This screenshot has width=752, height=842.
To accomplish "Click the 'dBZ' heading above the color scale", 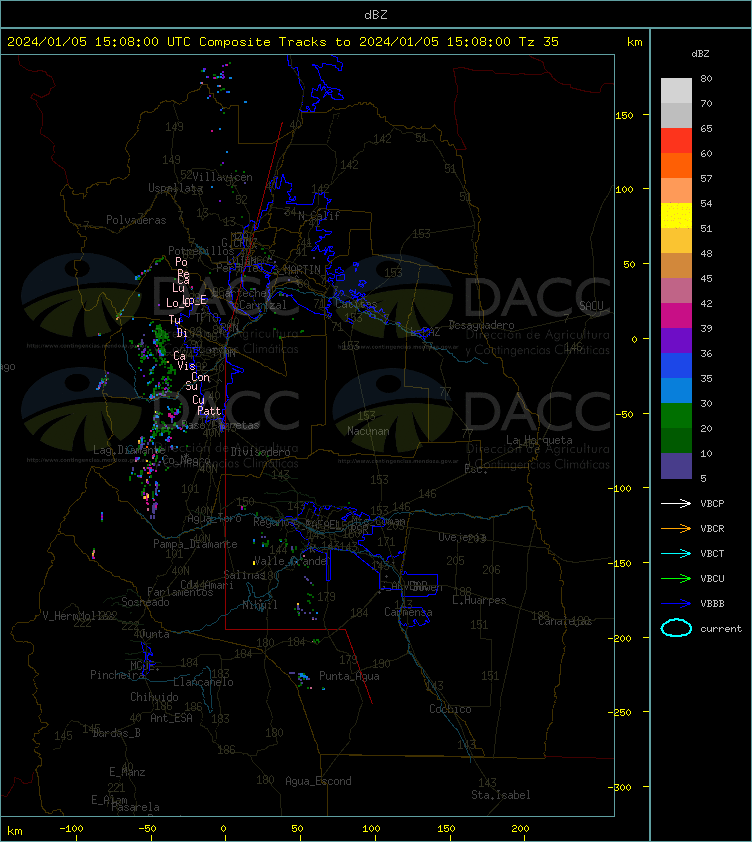I will click(x=700, y=54).
